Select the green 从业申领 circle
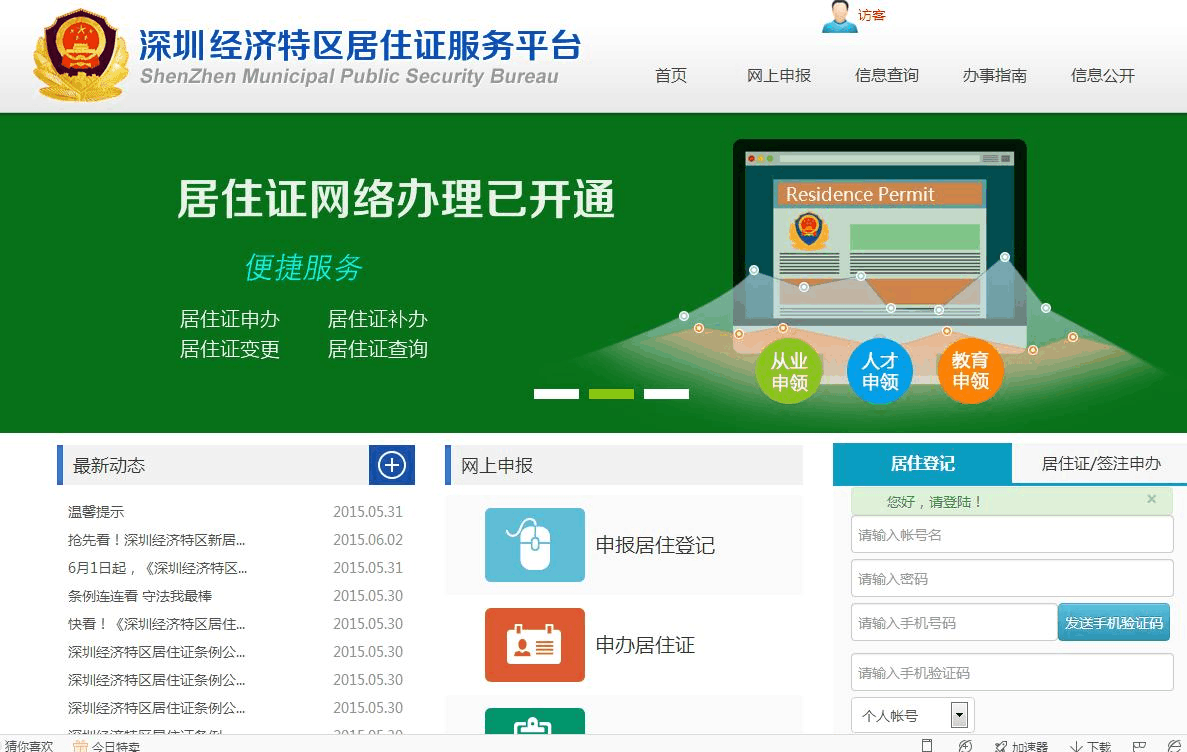 click(789, 372)
